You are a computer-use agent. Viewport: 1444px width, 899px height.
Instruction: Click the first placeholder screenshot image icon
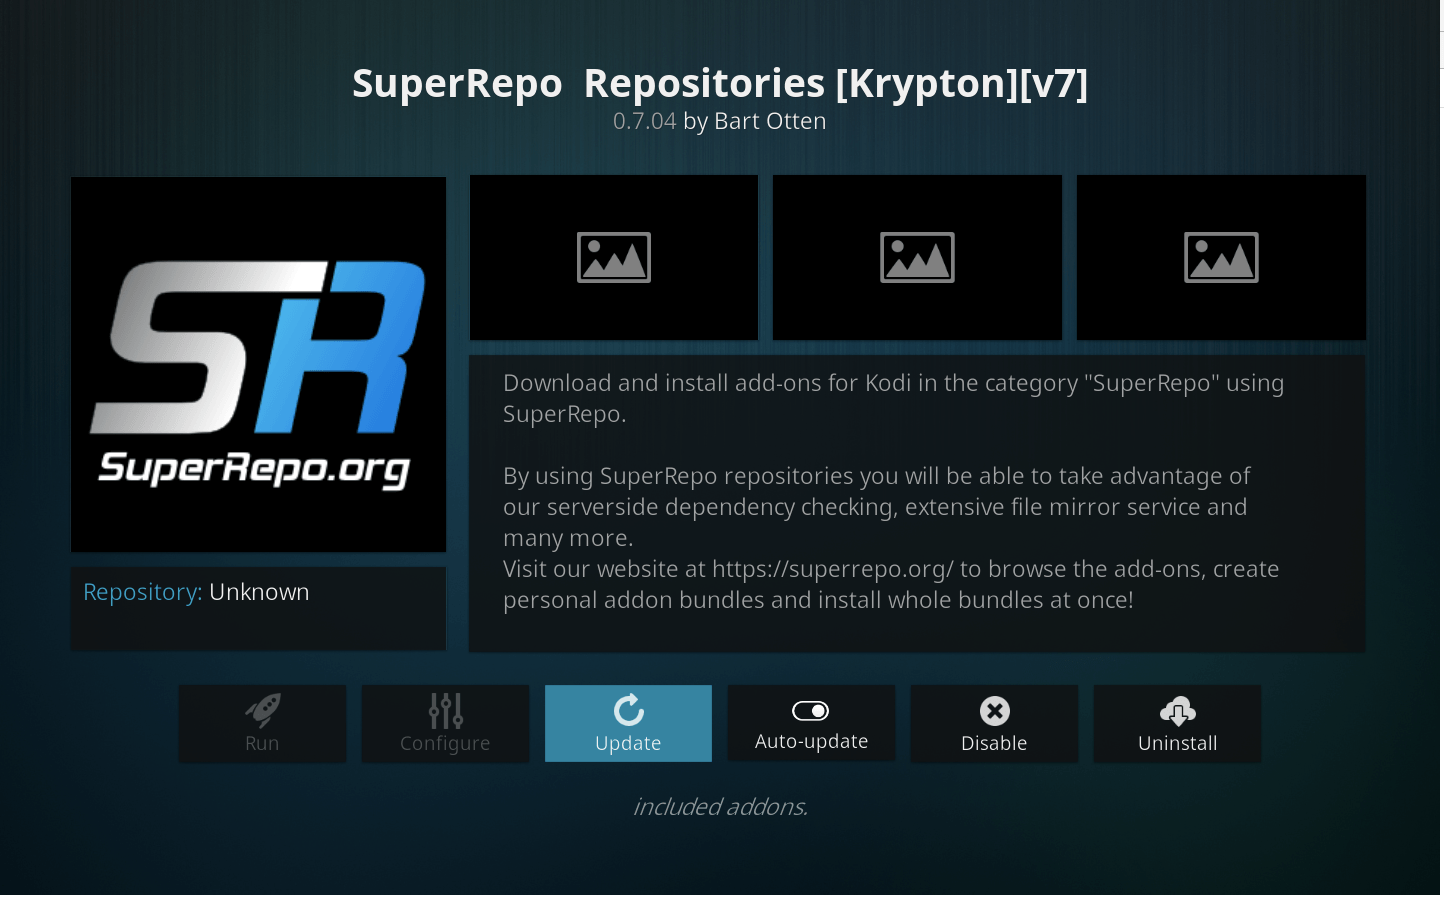point(613,257)
